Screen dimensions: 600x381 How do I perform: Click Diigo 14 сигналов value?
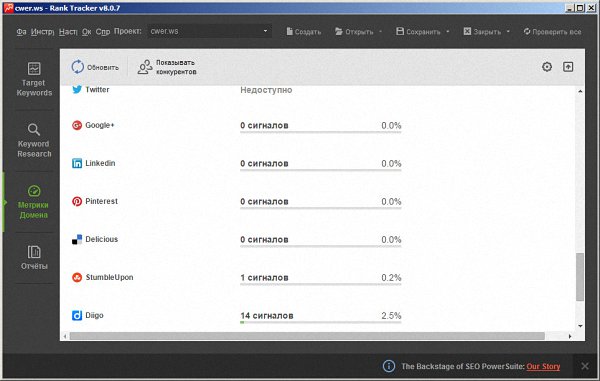tap(267, 316)
